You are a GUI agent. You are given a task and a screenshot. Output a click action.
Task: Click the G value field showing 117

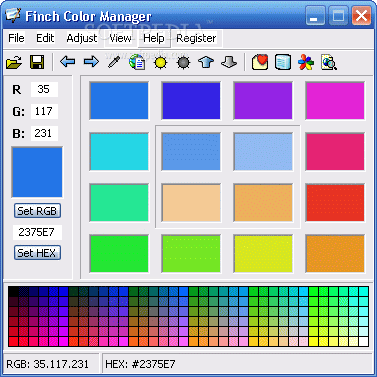click(x=44, y=111)
